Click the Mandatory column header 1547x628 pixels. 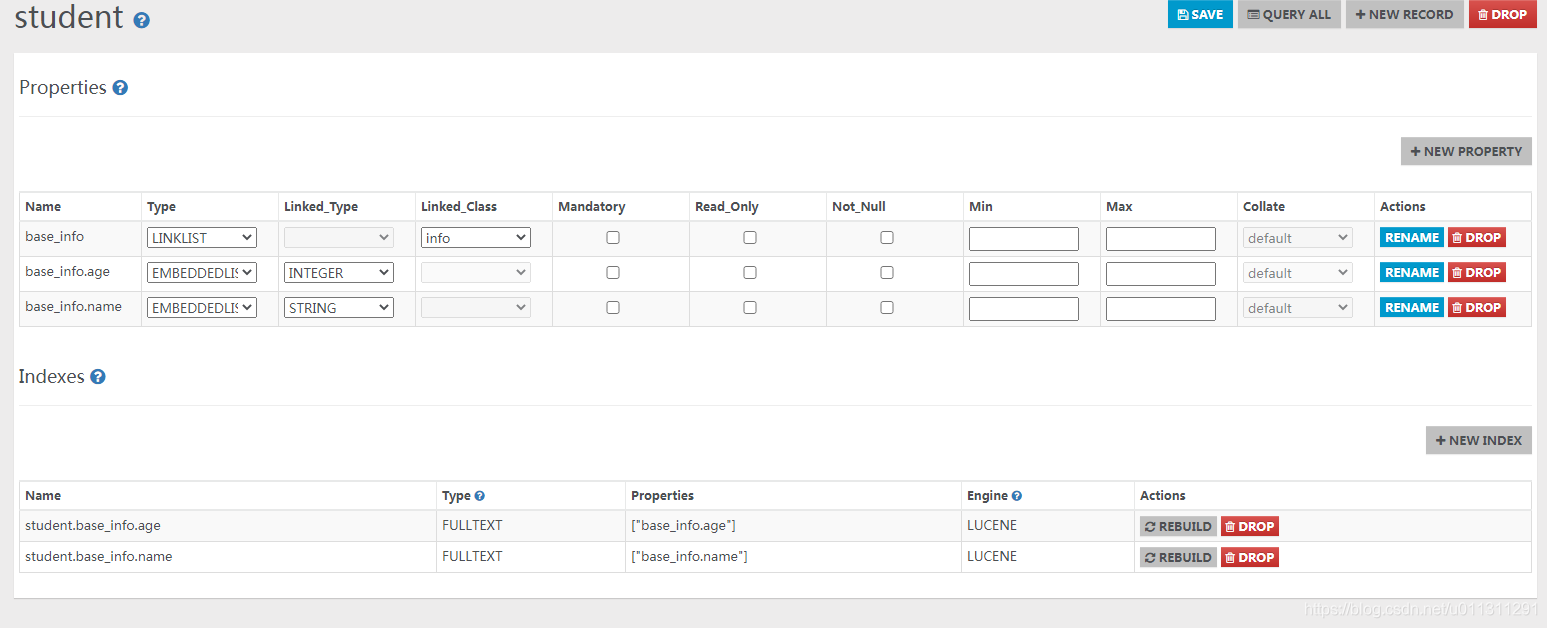point(592,207)
